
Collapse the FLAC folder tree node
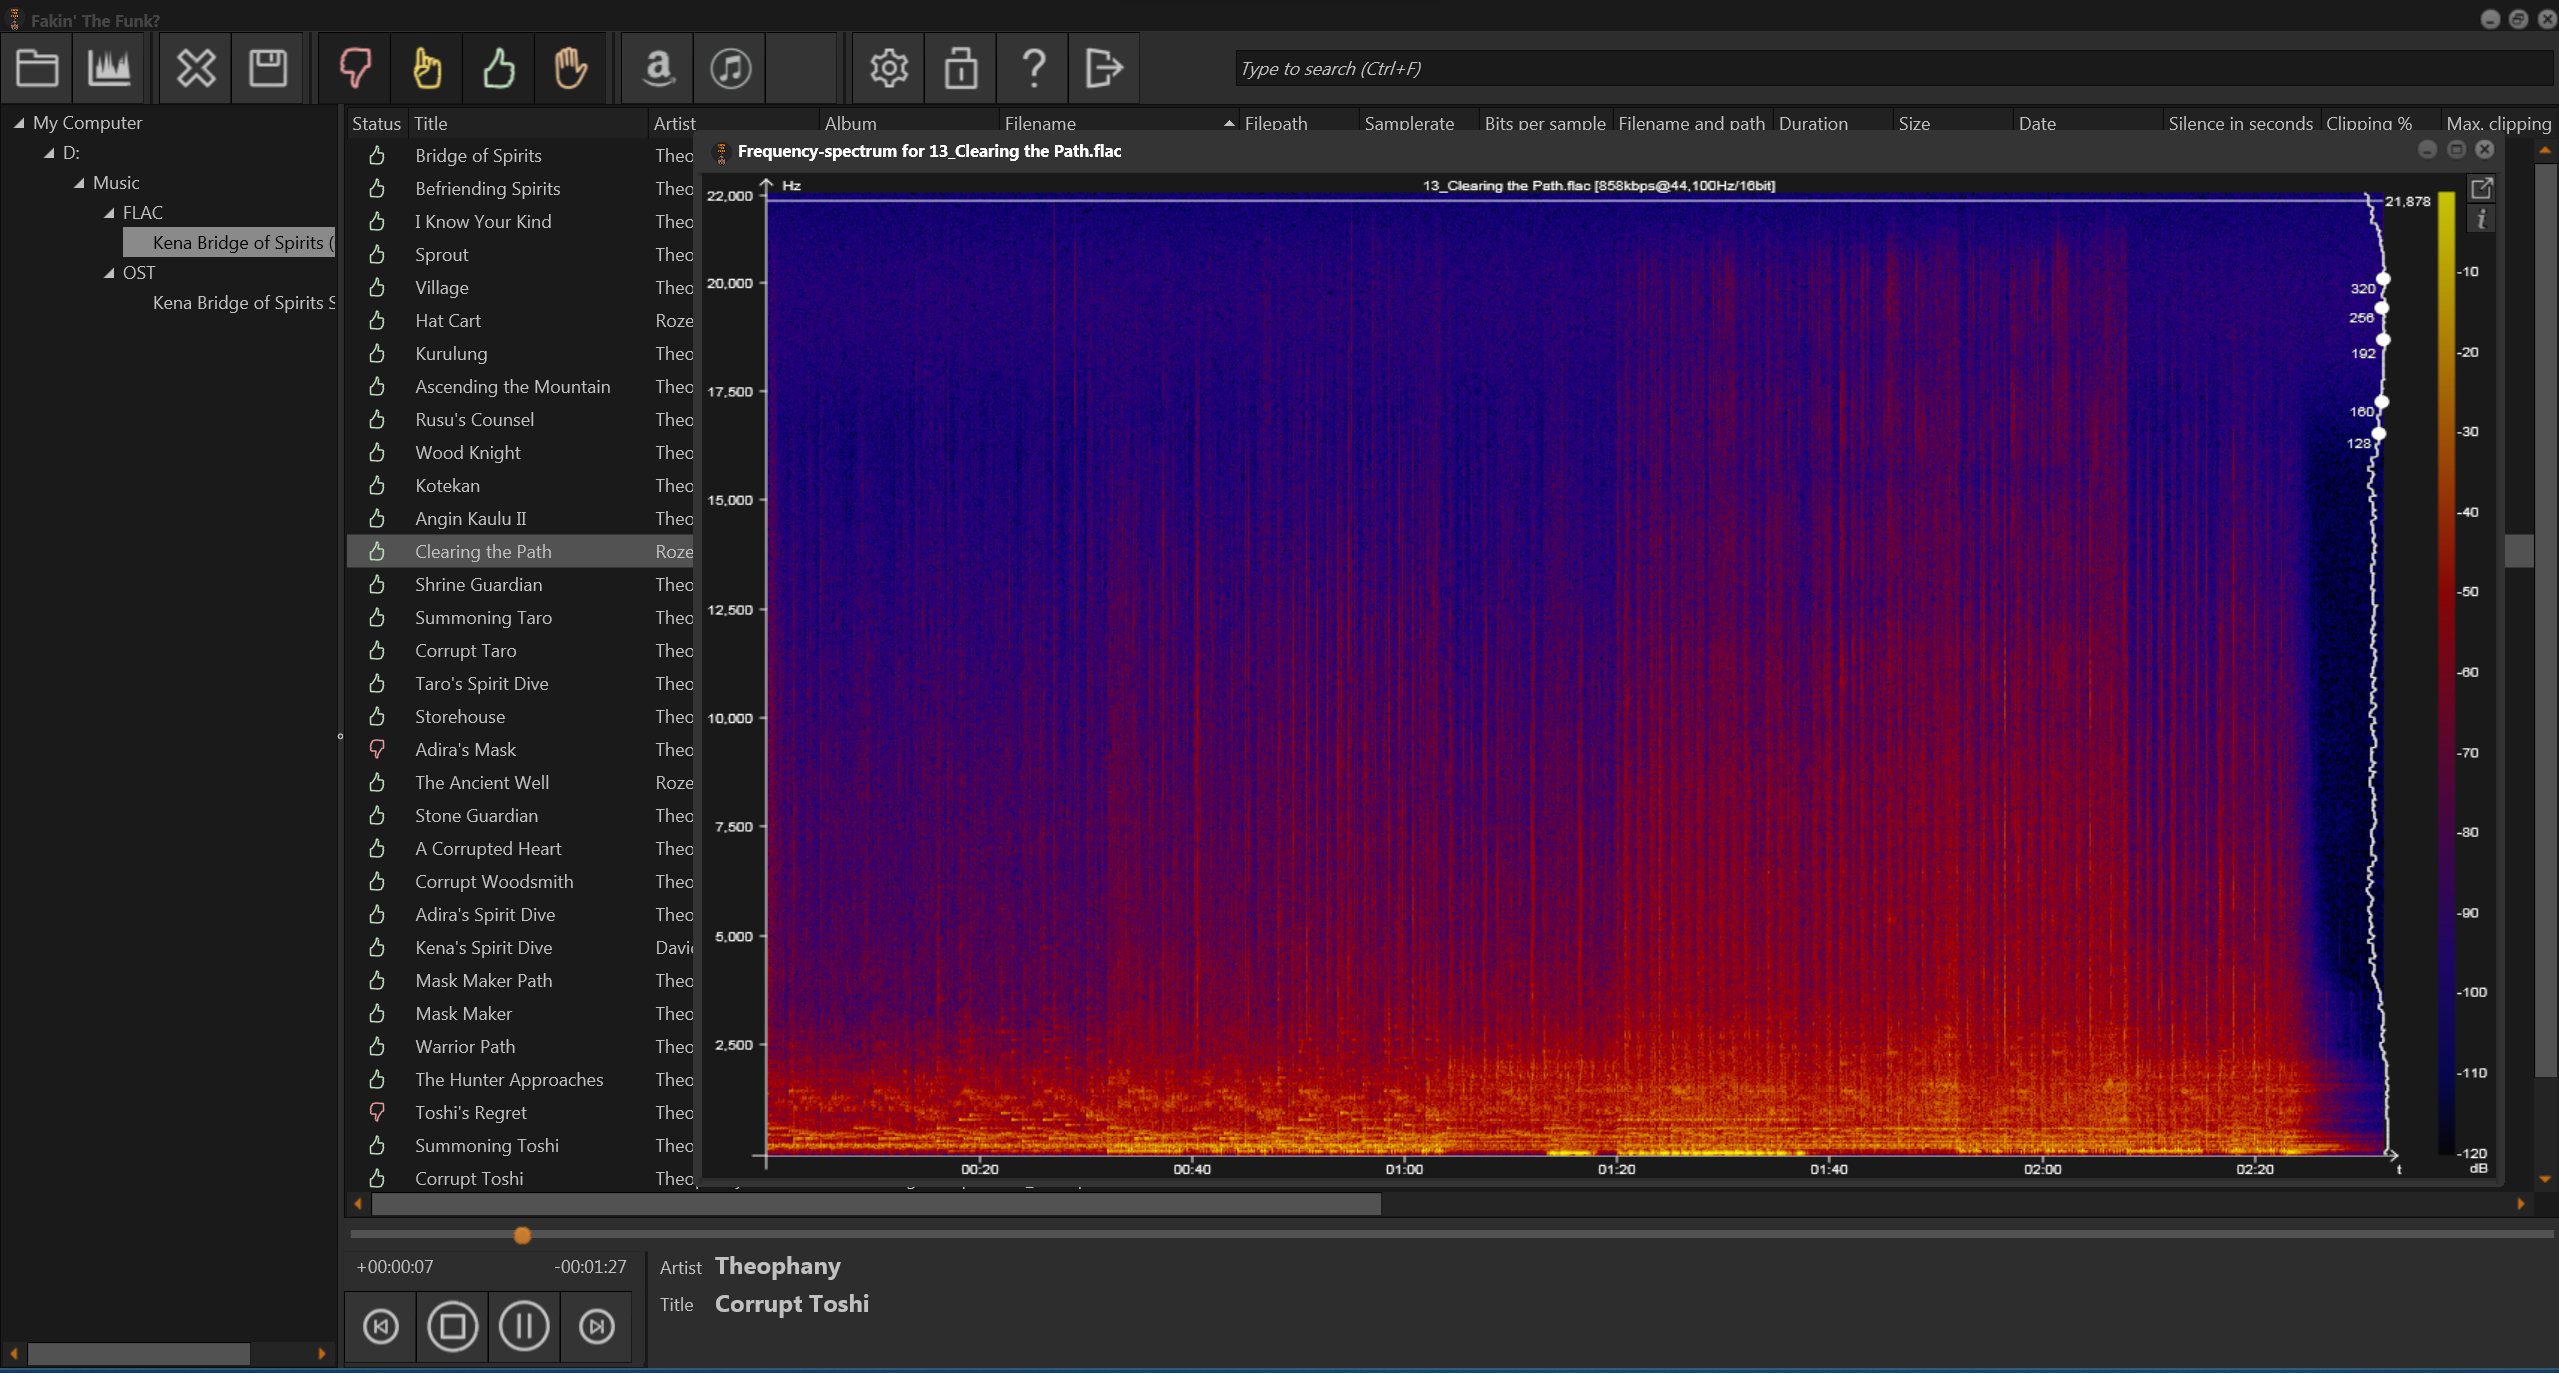pos(110,213)
